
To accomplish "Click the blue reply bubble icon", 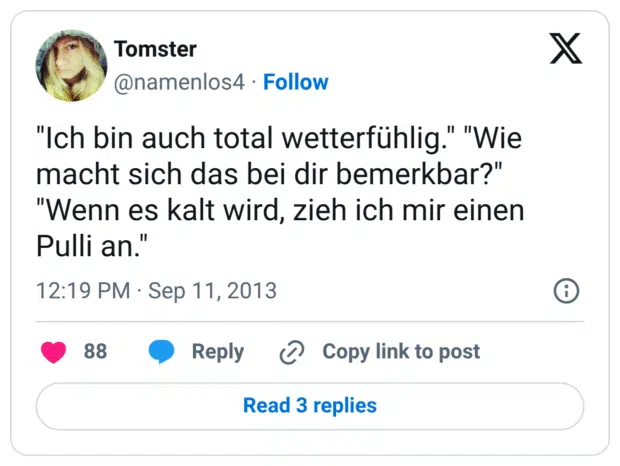I will coord(161,352).
